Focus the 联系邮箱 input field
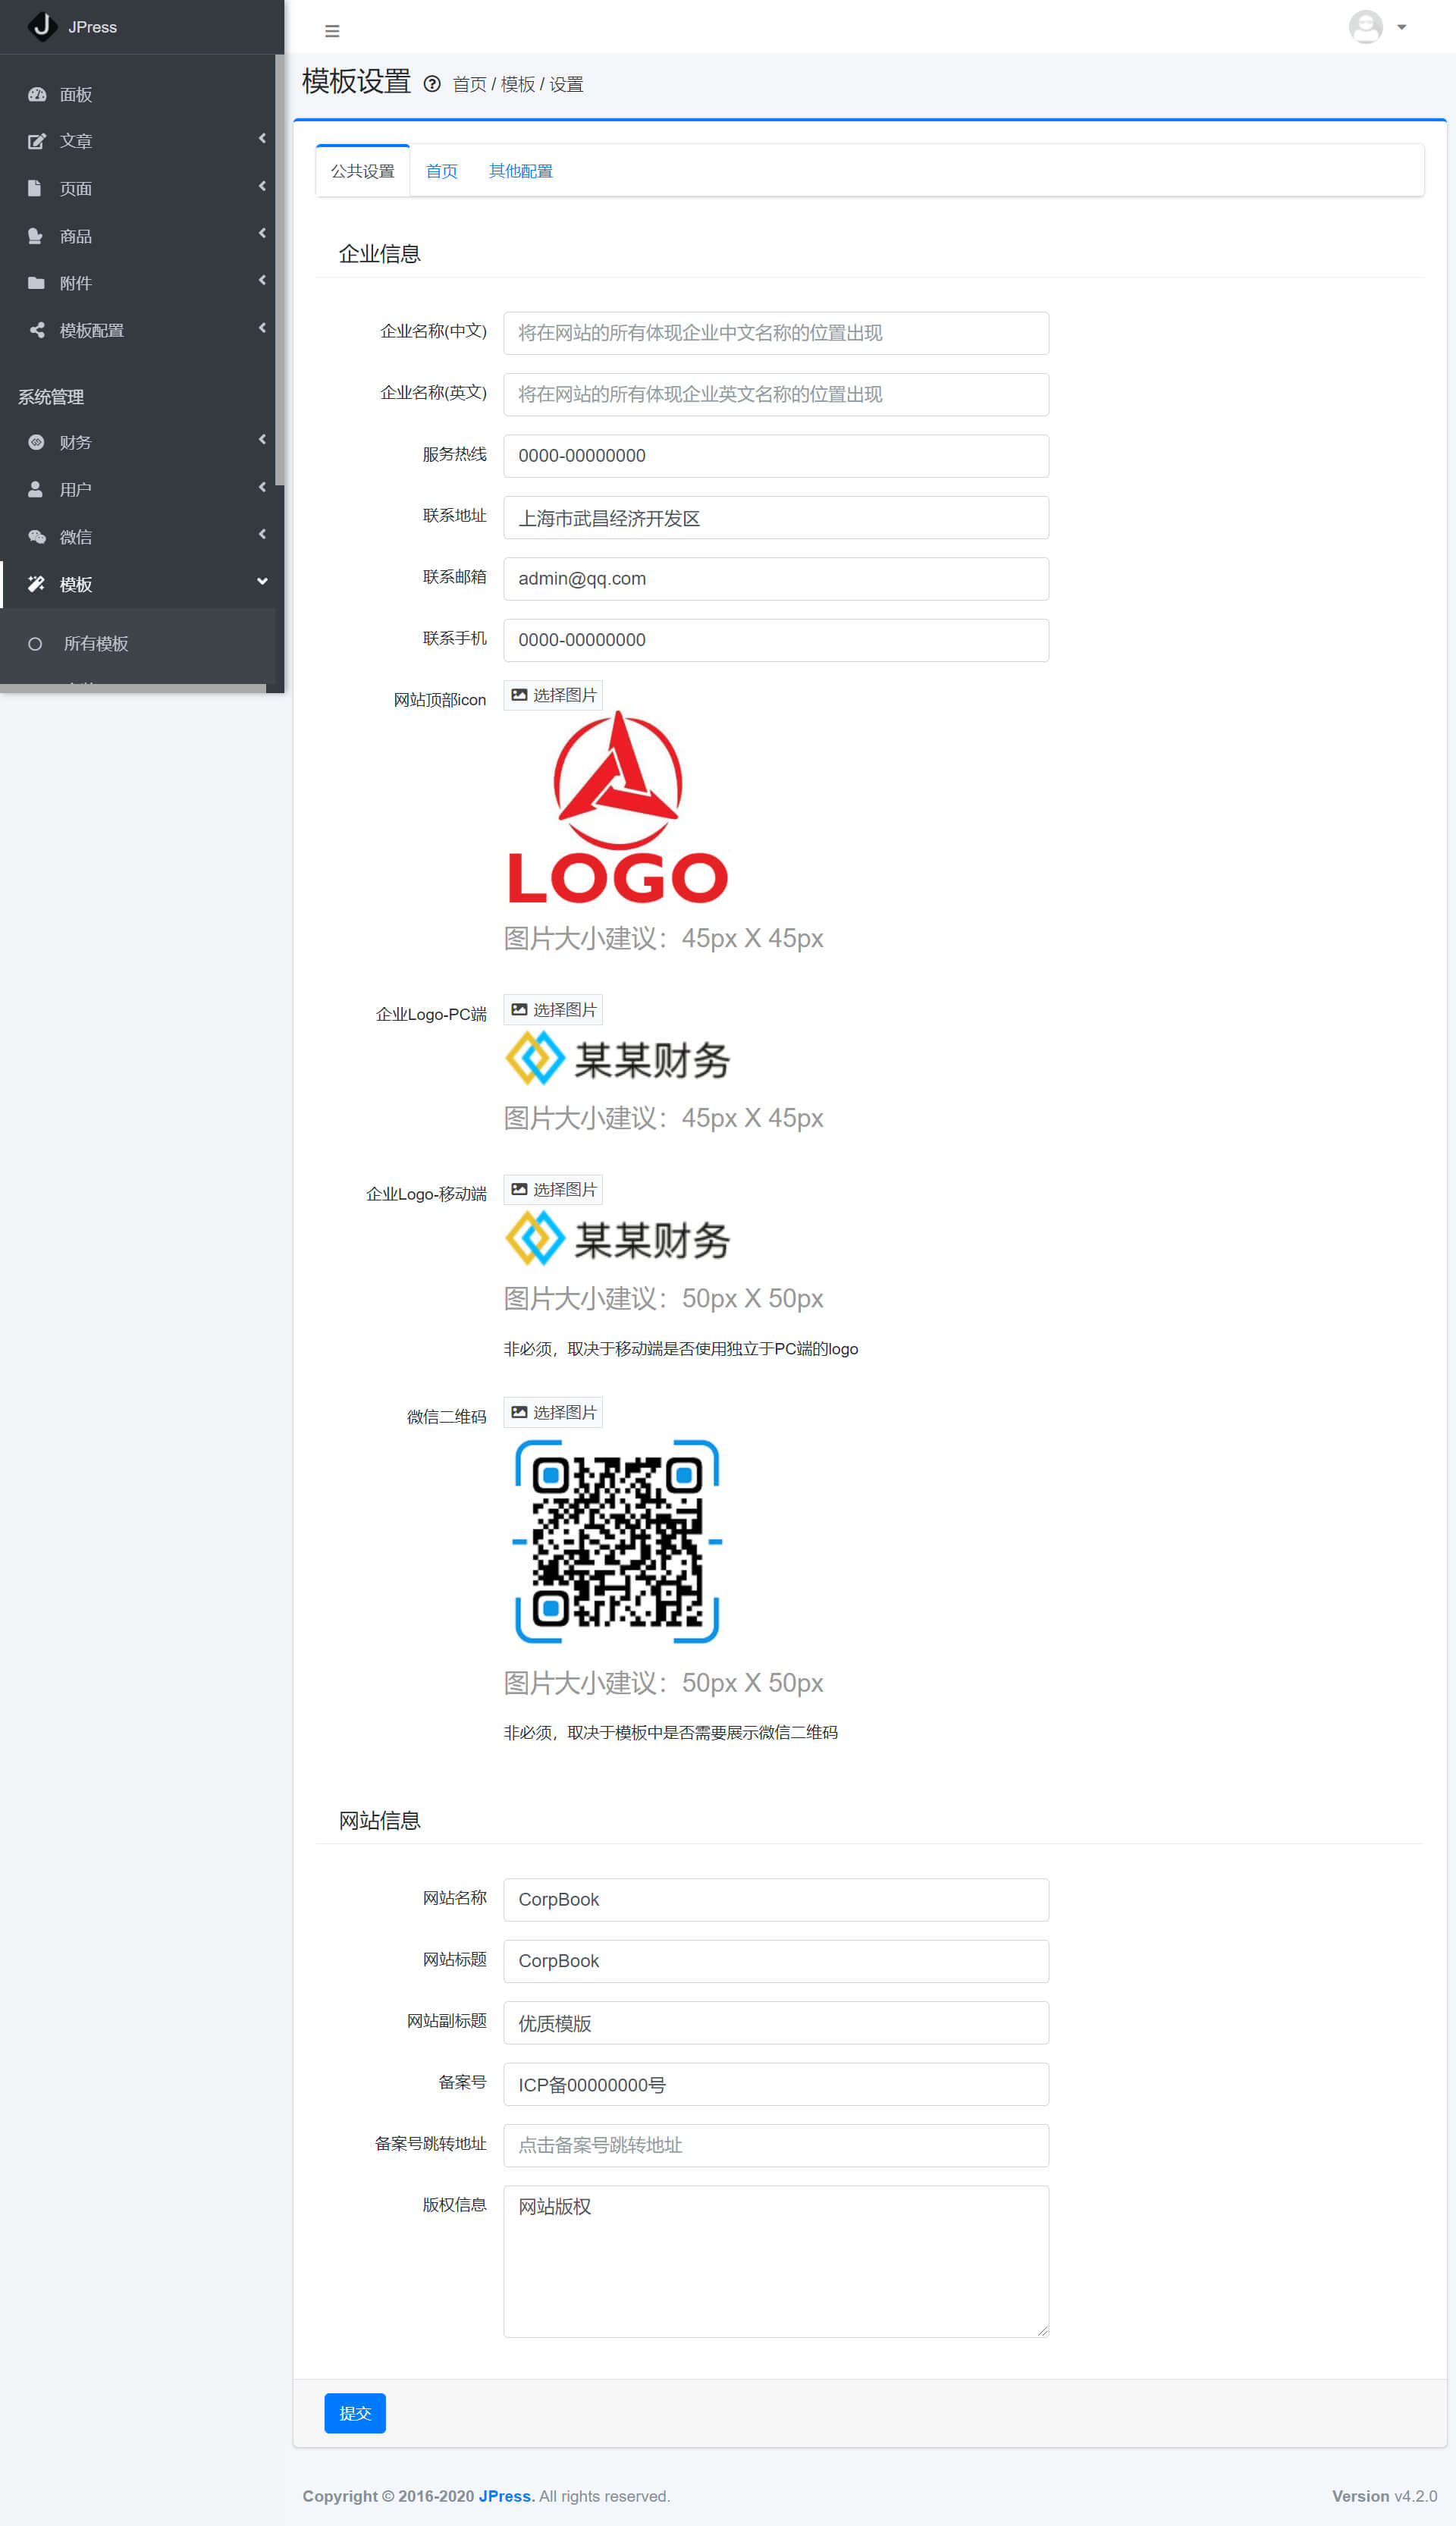Image resolution: width=1456 pixels, height=2526 pixels. point(776,579)
